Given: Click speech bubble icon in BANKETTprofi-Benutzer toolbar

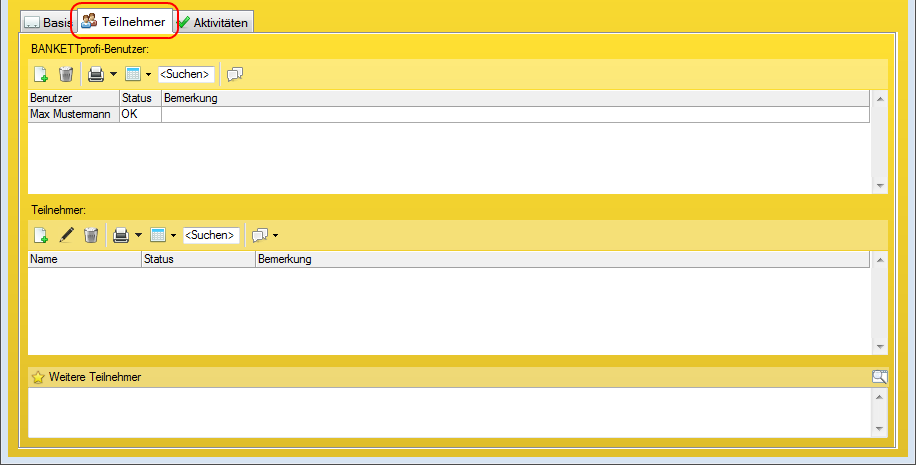Looking at the screenshot, I should (235, 74).
